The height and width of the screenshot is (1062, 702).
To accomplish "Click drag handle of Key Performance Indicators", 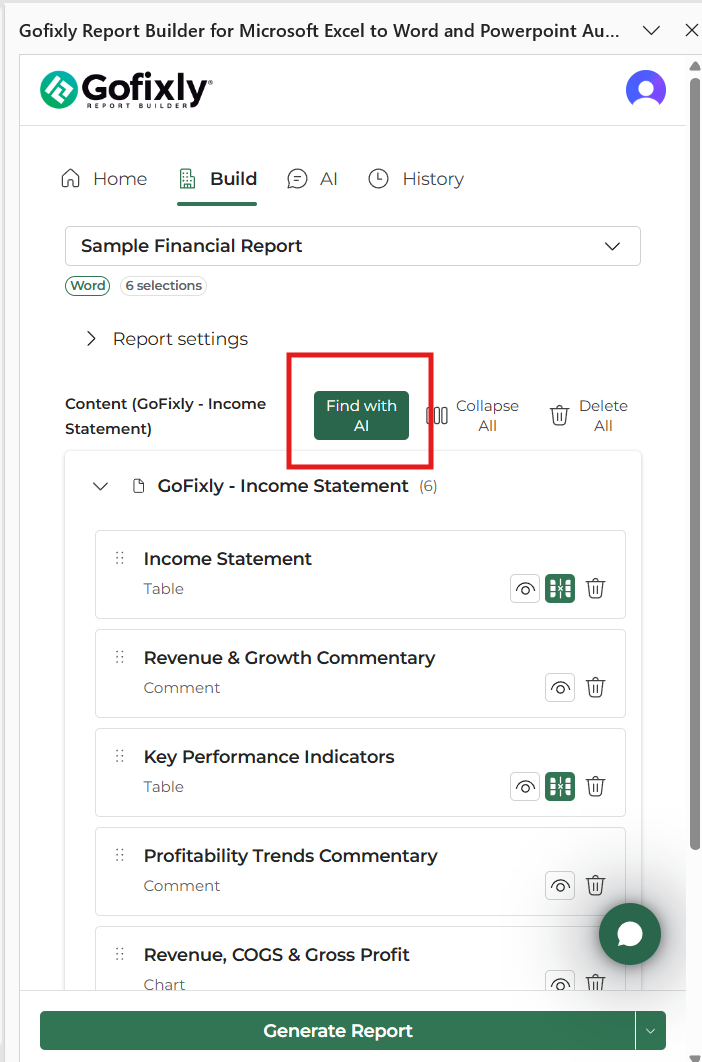I will (x=120, y=756).
